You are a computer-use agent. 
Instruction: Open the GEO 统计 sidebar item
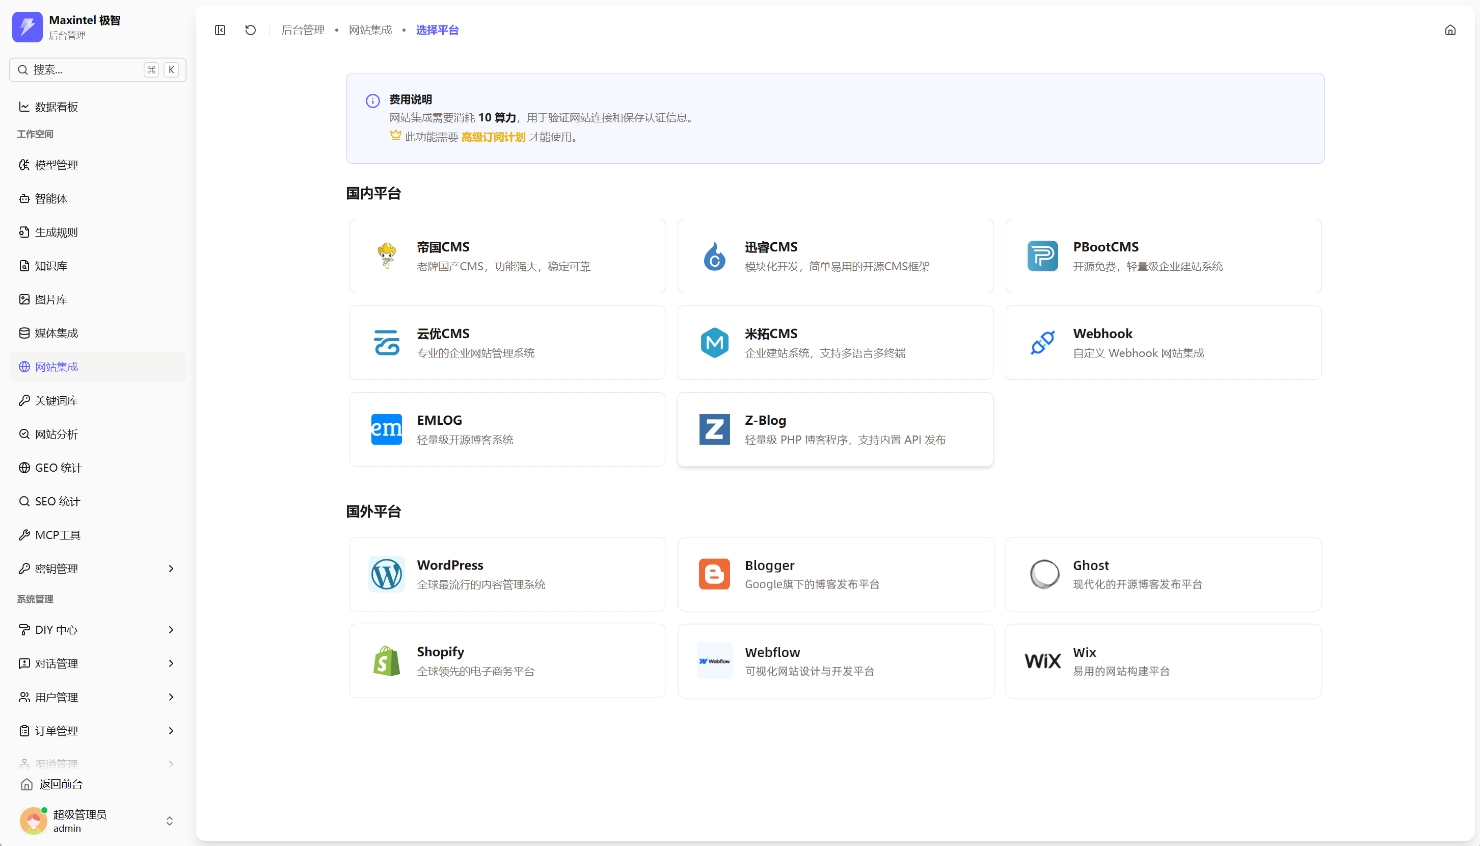[58, 468]
